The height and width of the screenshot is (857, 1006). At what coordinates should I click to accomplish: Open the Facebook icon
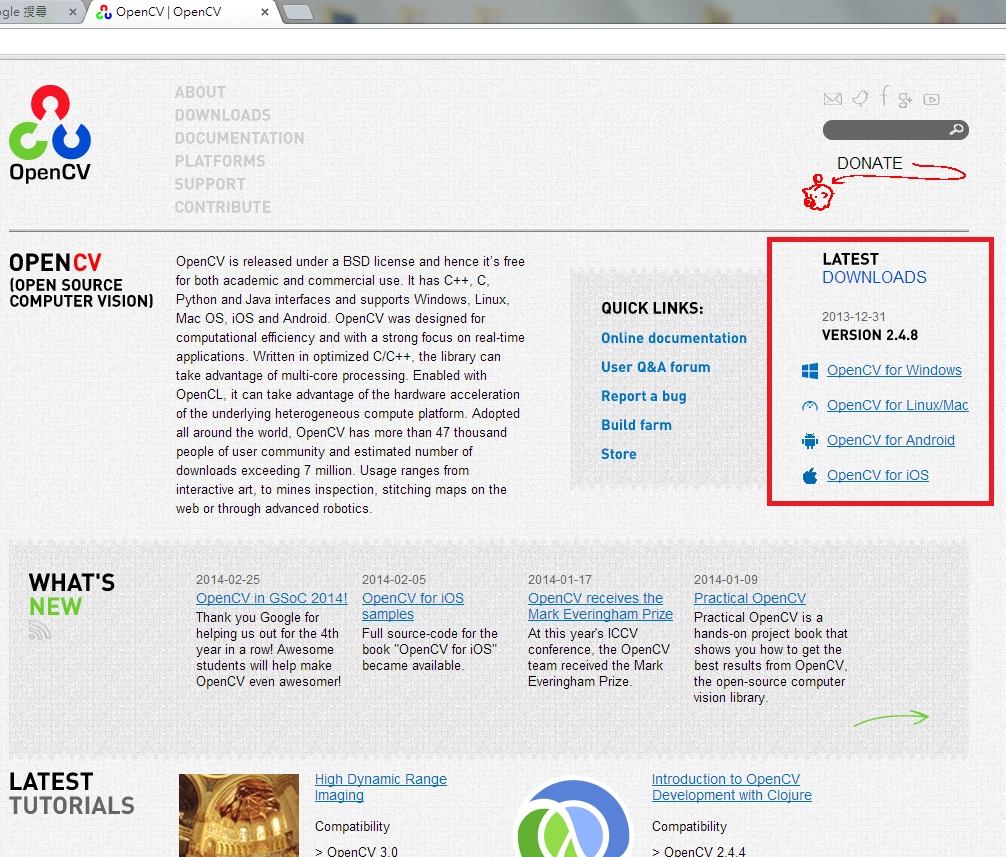[884, 96]
